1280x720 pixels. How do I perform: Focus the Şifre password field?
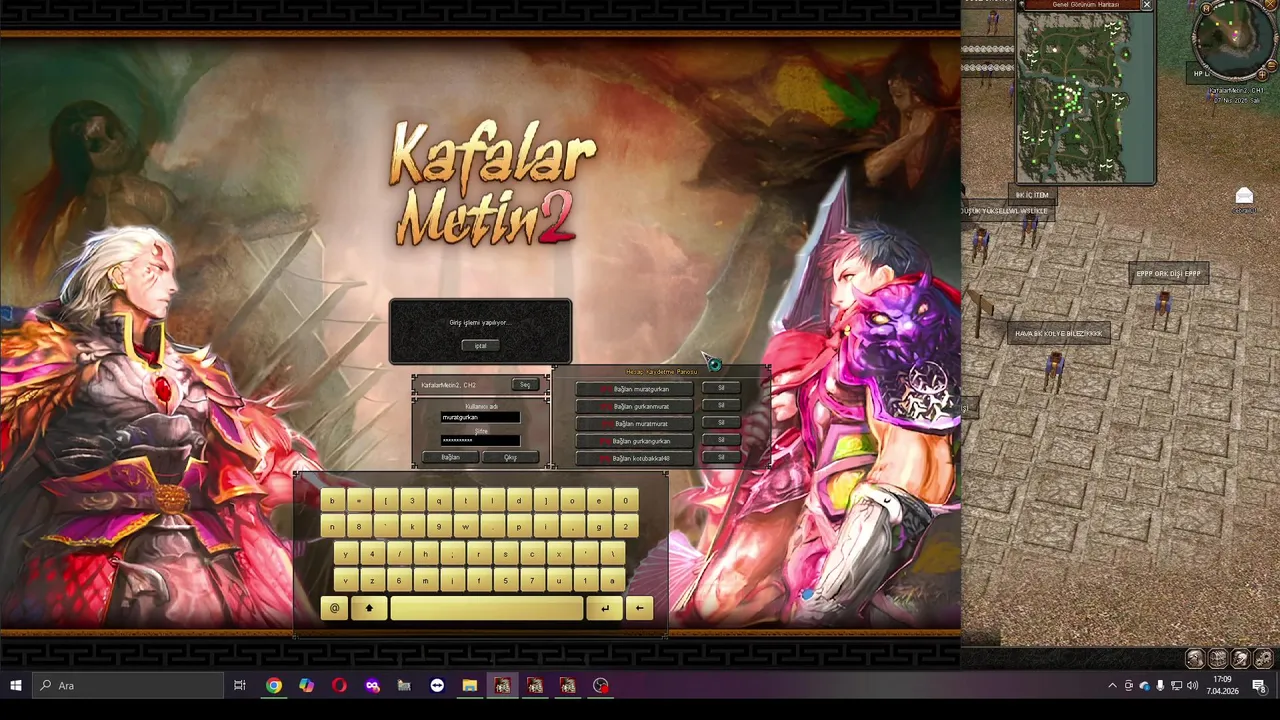point(481,440)
